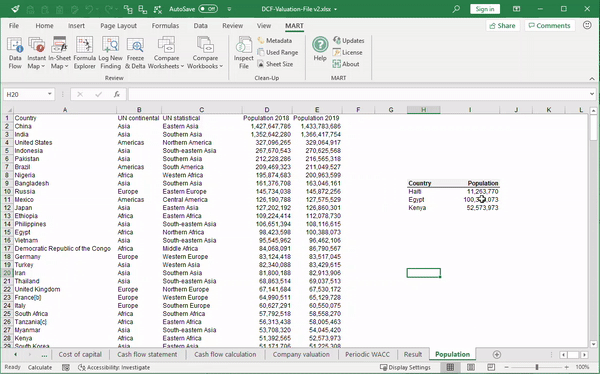This screenshot has height=374, width=600.
Task: Click the Share button
Action: point(502,26)
